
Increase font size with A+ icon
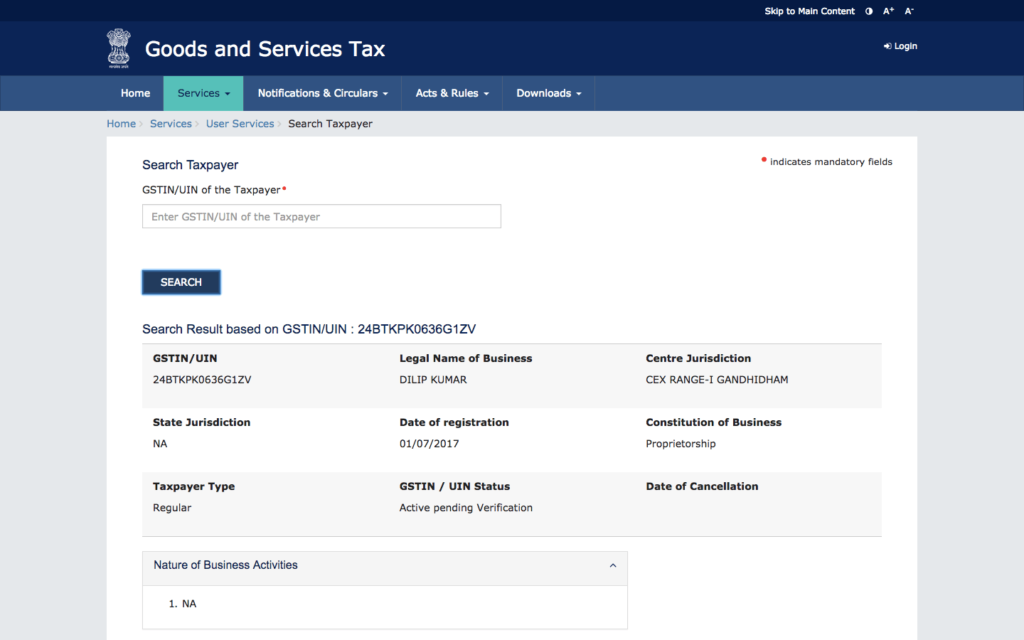pyautogui.click(x=888, y=11)
